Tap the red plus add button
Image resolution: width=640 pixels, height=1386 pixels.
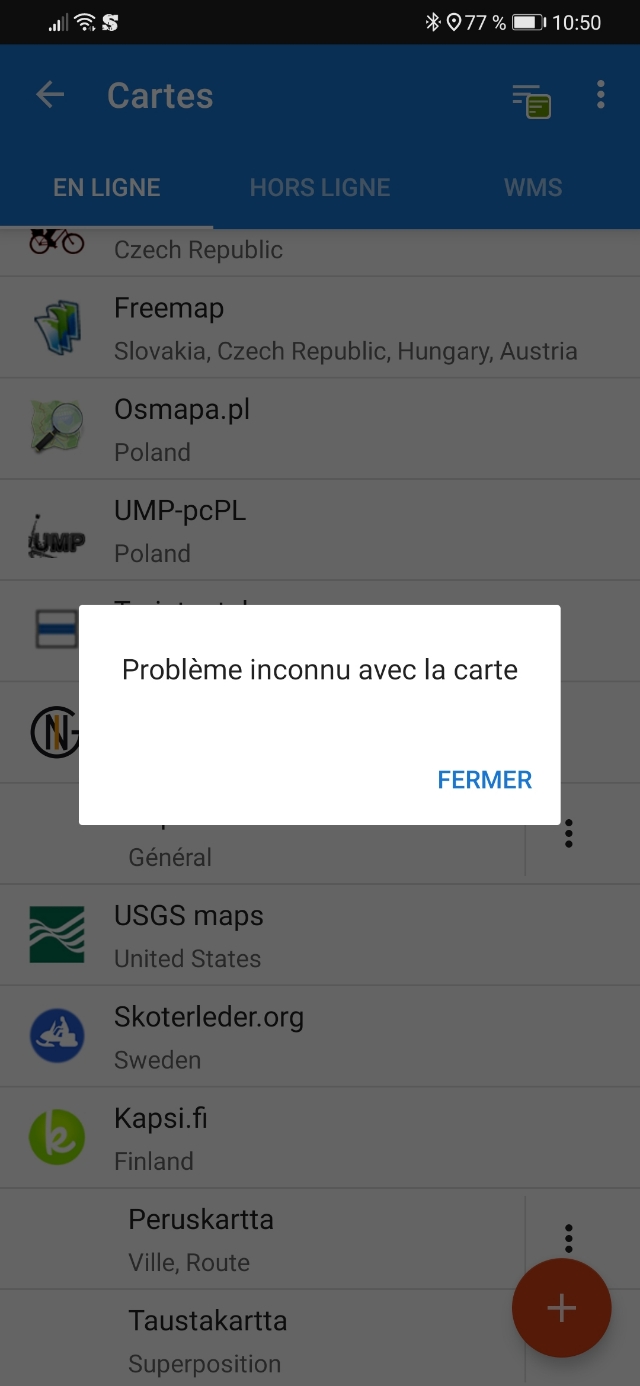point(561,1308)
